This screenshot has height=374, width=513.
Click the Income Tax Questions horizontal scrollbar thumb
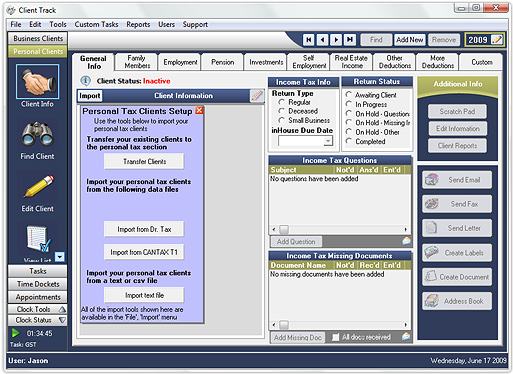pos(284,229)
